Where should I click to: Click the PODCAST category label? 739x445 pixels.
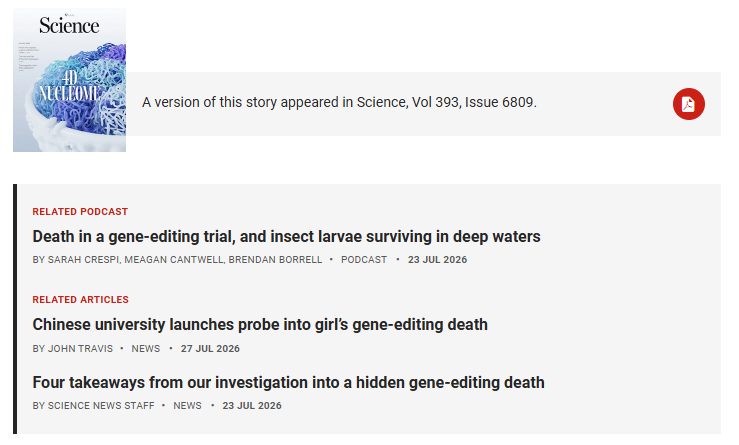(x=364, y=260)
